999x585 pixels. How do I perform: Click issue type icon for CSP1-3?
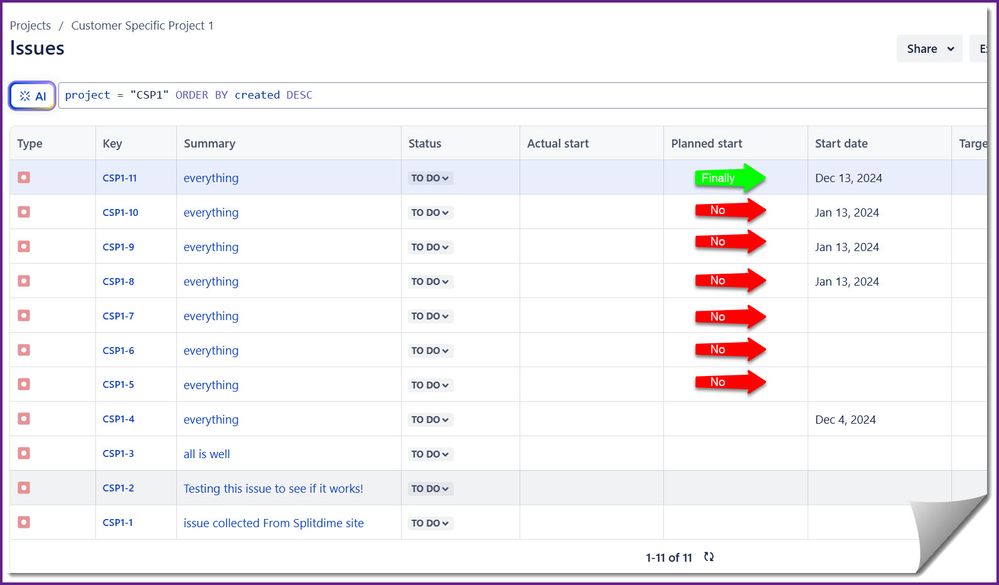24,453
